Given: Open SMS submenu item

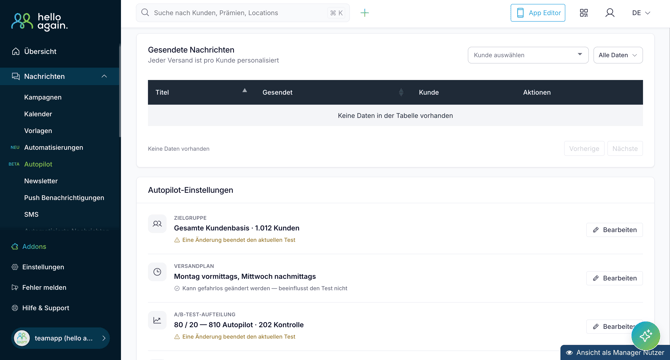Looking at the screenshot, I should tap(31, 214).
